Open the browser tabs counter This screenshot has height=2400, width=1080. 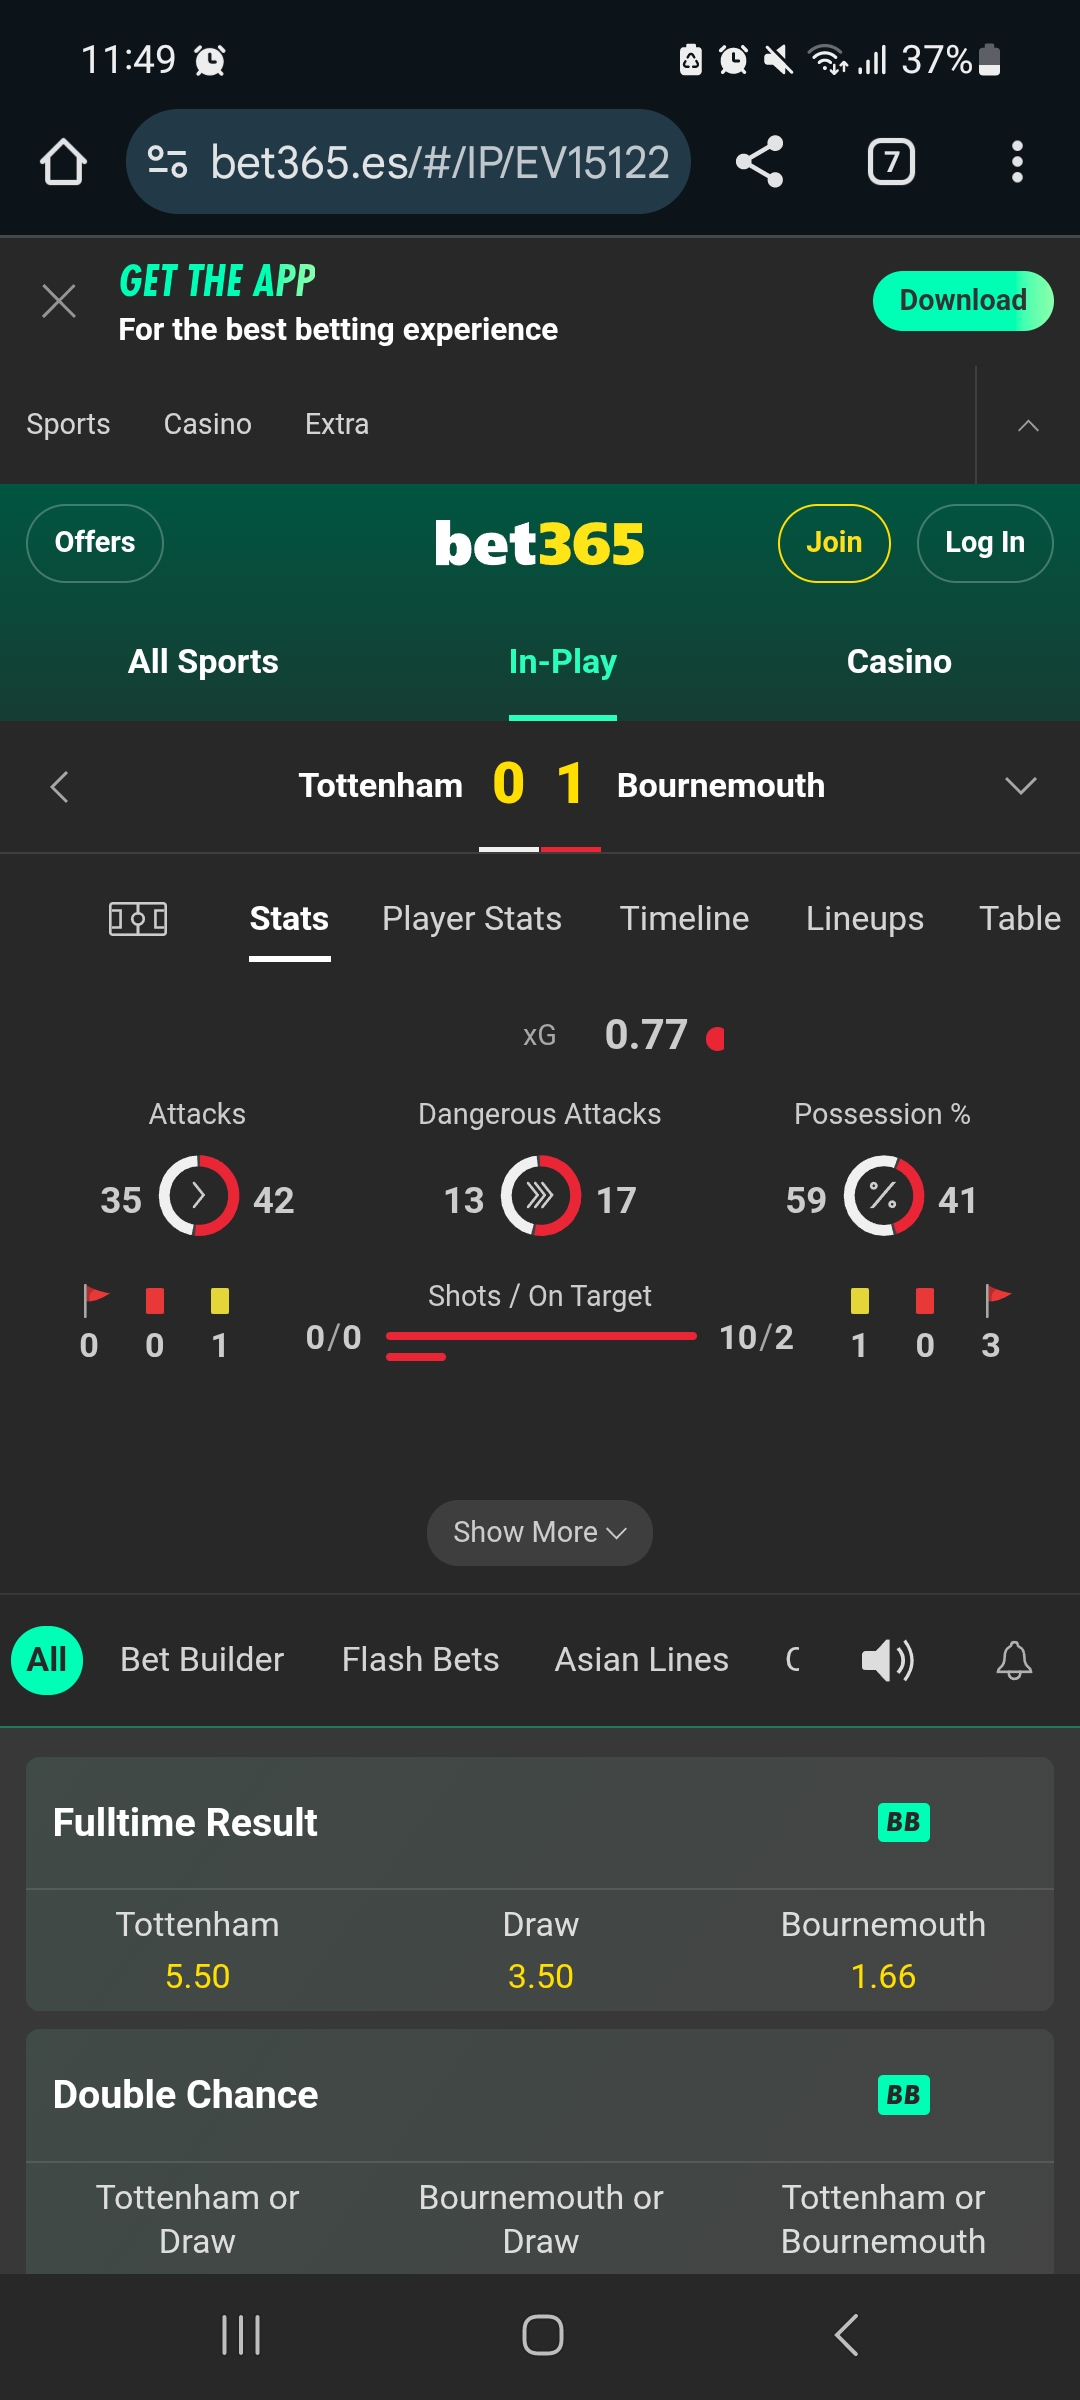[891, 162]
